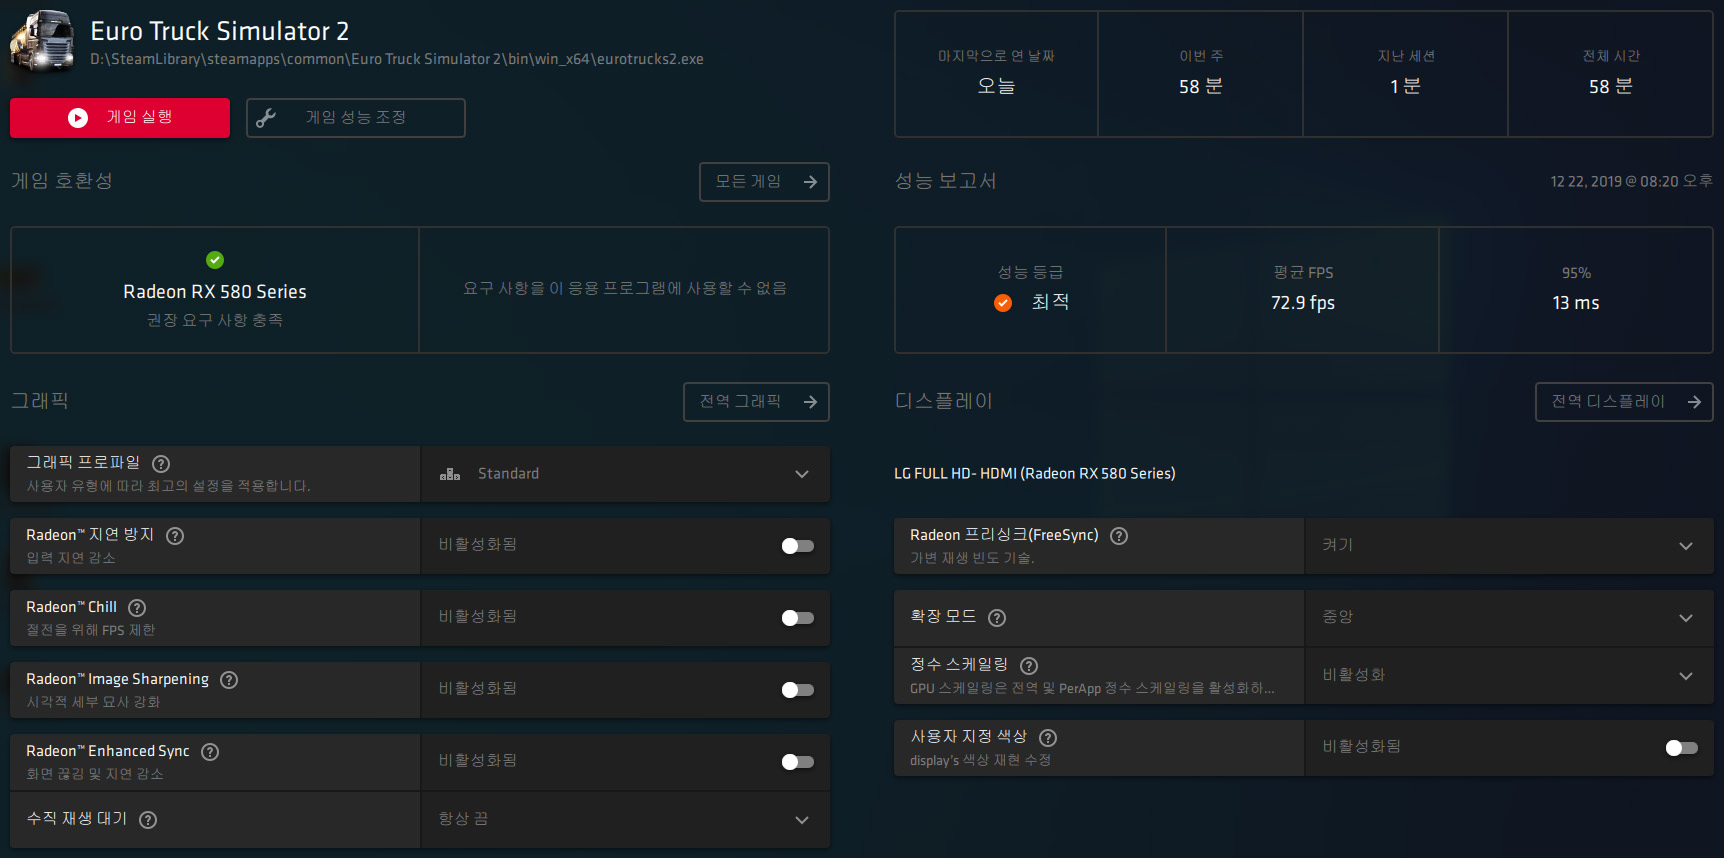
Task: Show help for 확장 모드
Action: [x=997, y=618]
